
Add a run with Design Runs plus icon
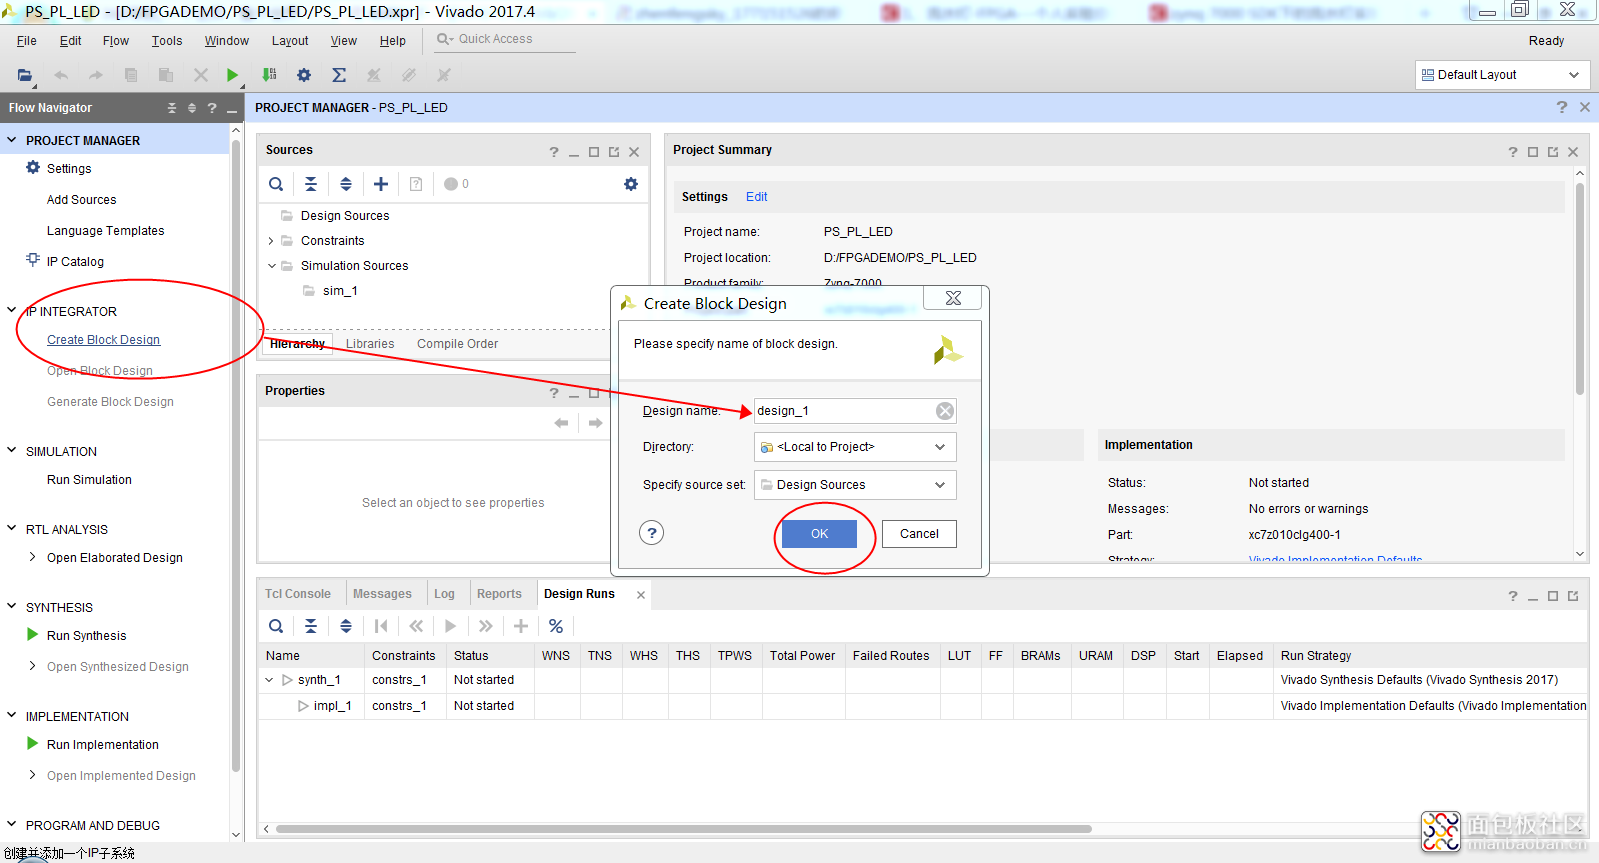point(521,626)
